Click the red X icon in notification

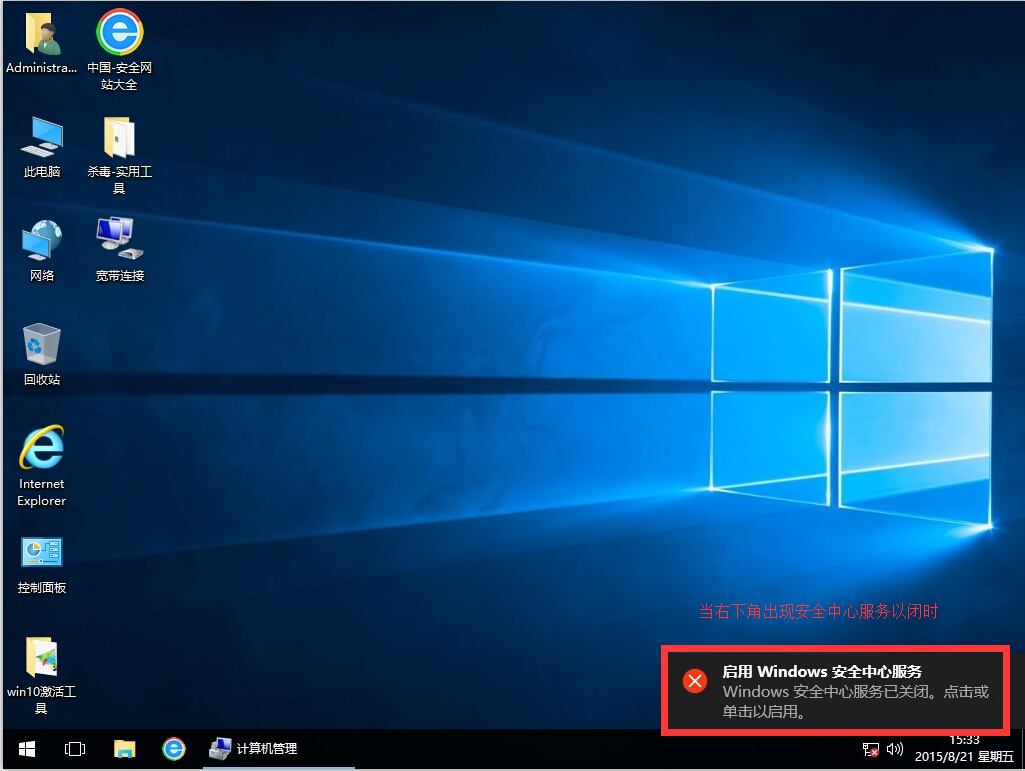coord(695,681)
